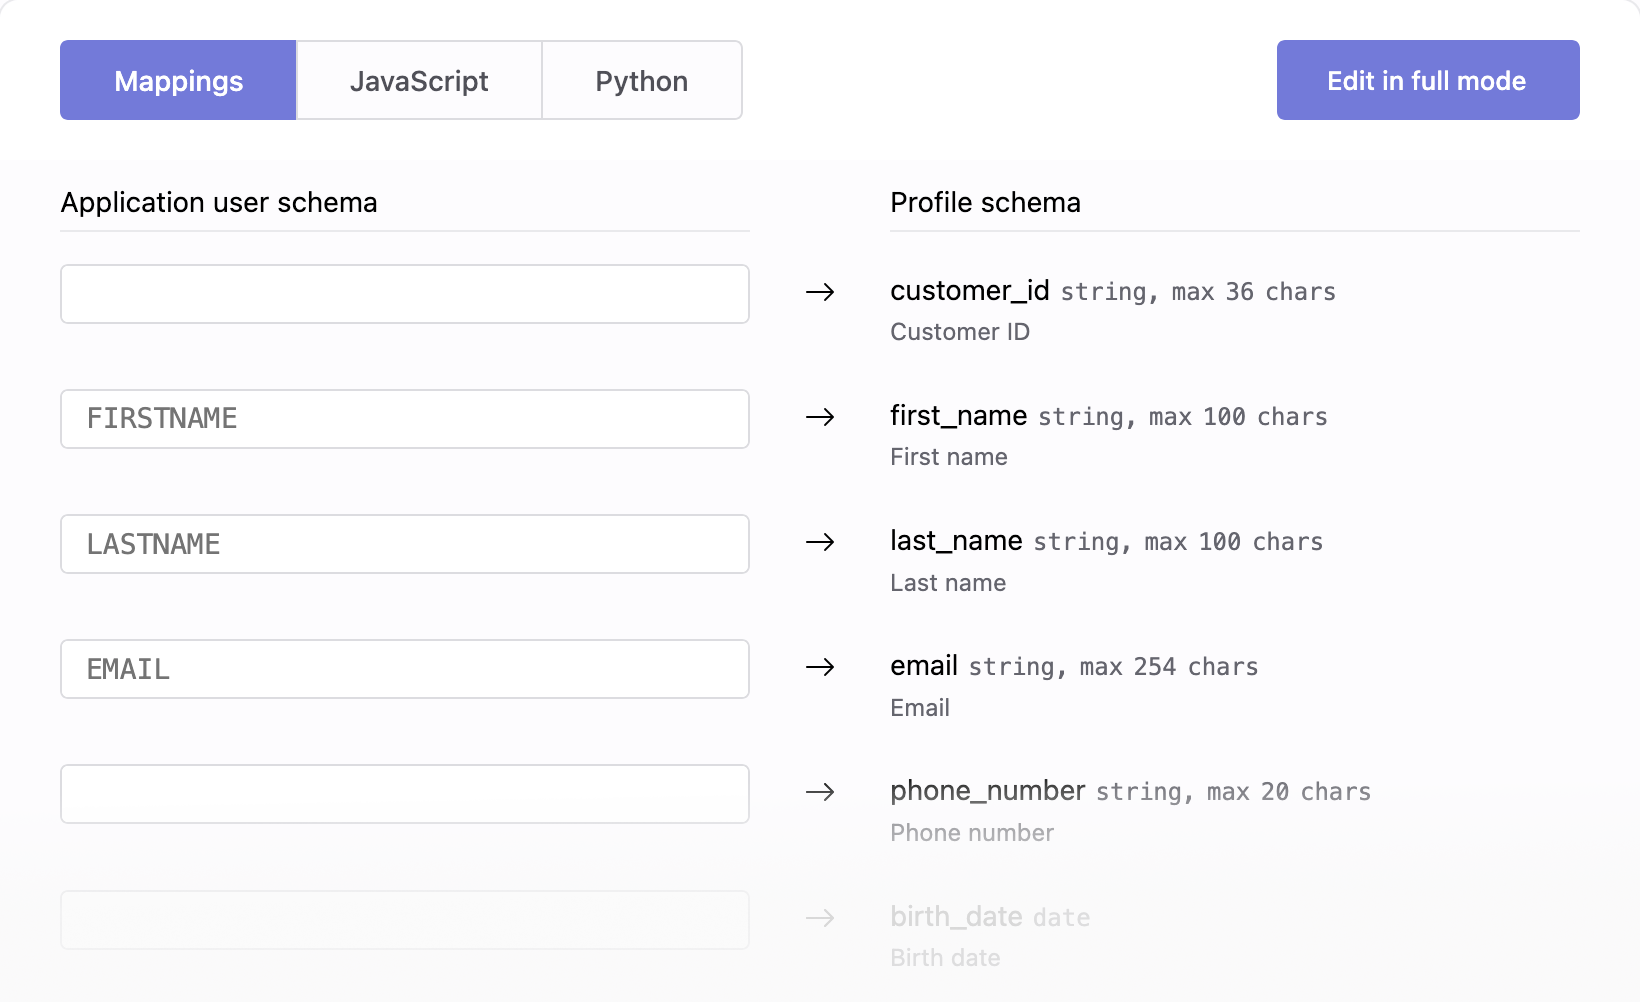The height and width of the screenshot is (1002, 1640).
Task: Select the LASTNAME mapping input
Action: point(404,544)
